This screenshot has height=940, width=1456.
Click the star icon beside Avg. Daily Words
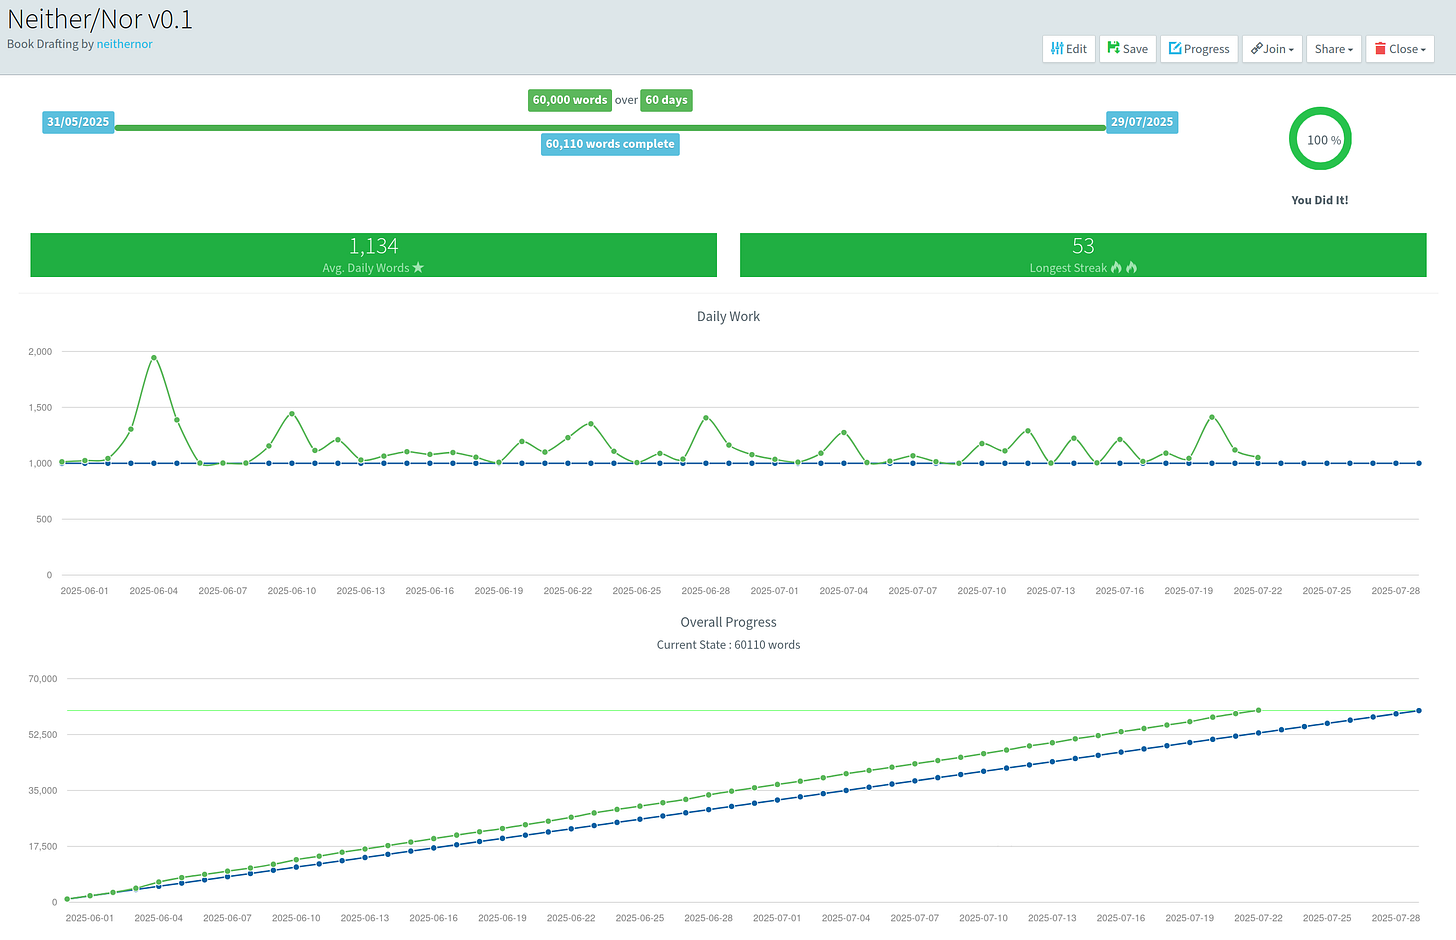pos(418,268)
